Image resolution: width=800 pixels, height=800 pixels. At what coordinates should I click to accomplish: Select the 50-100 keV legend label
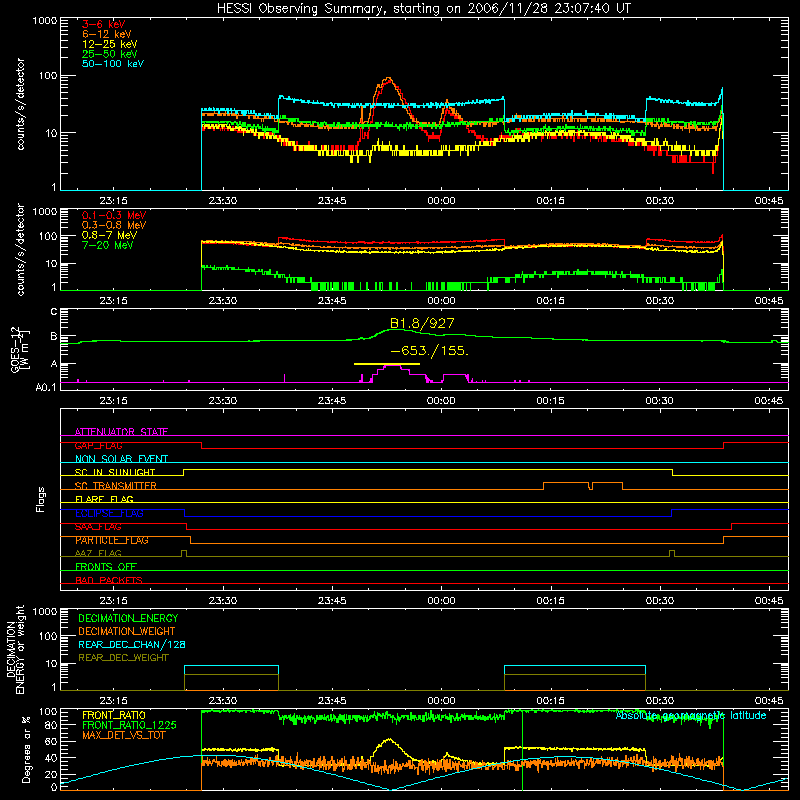(113, 64)
